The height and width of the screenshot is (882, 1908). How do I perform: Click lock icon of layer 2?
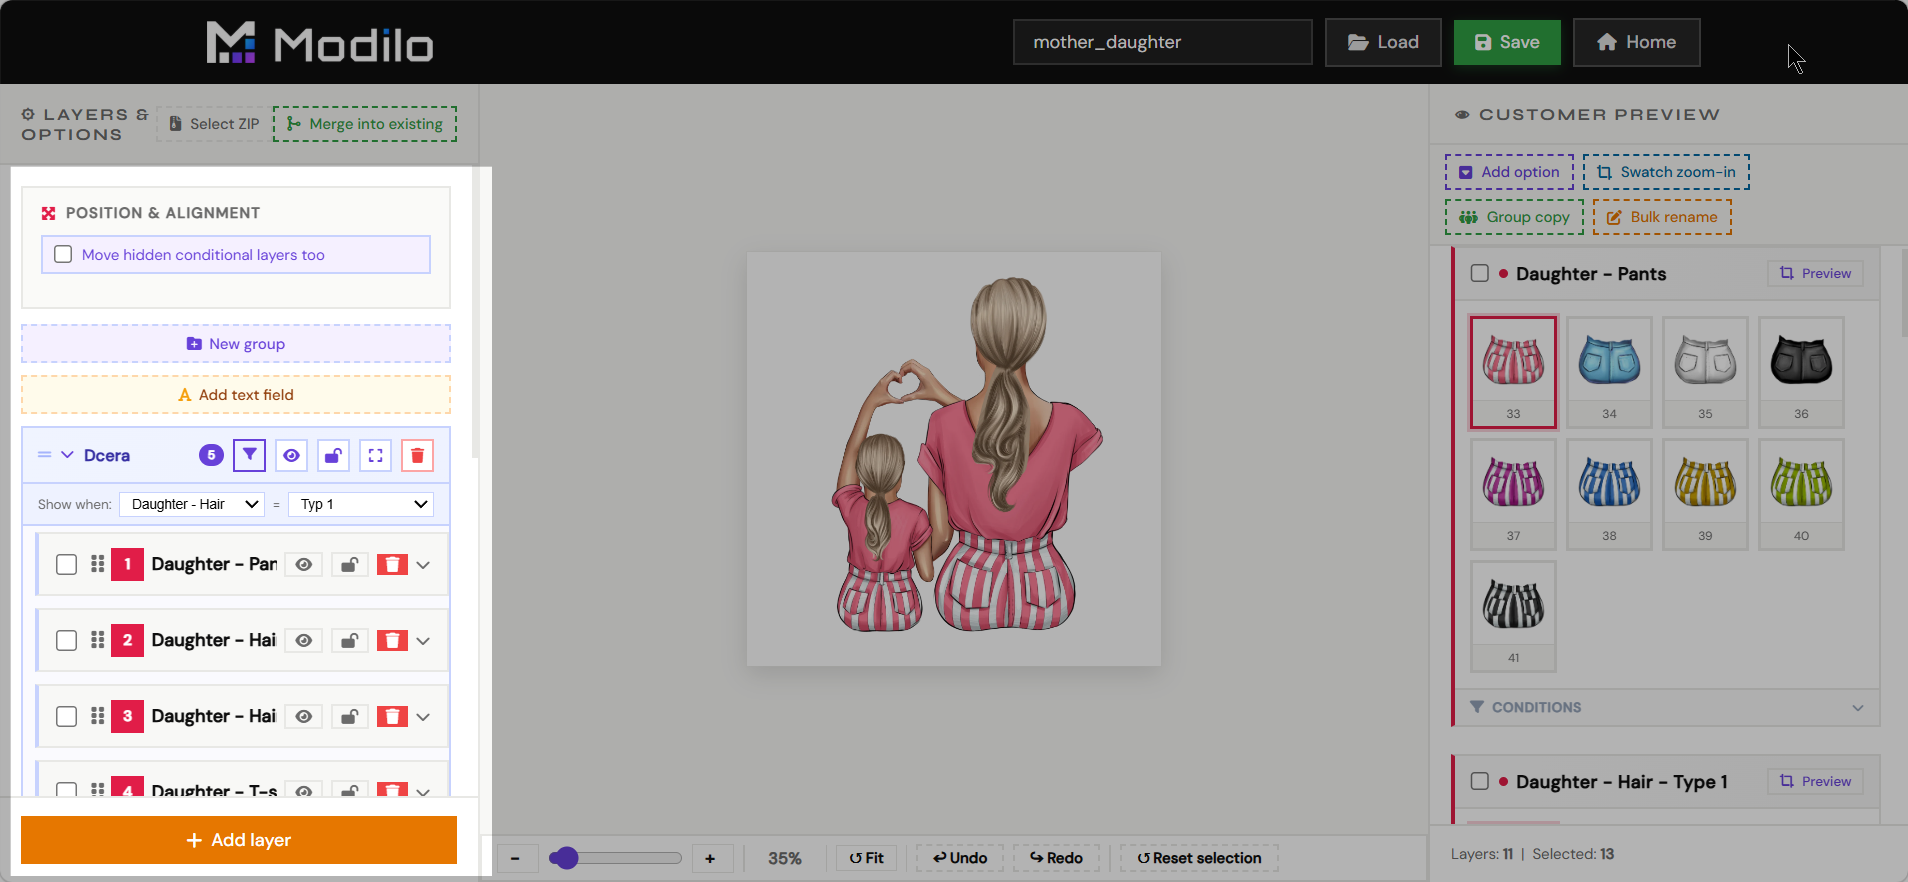coord(349,641)
